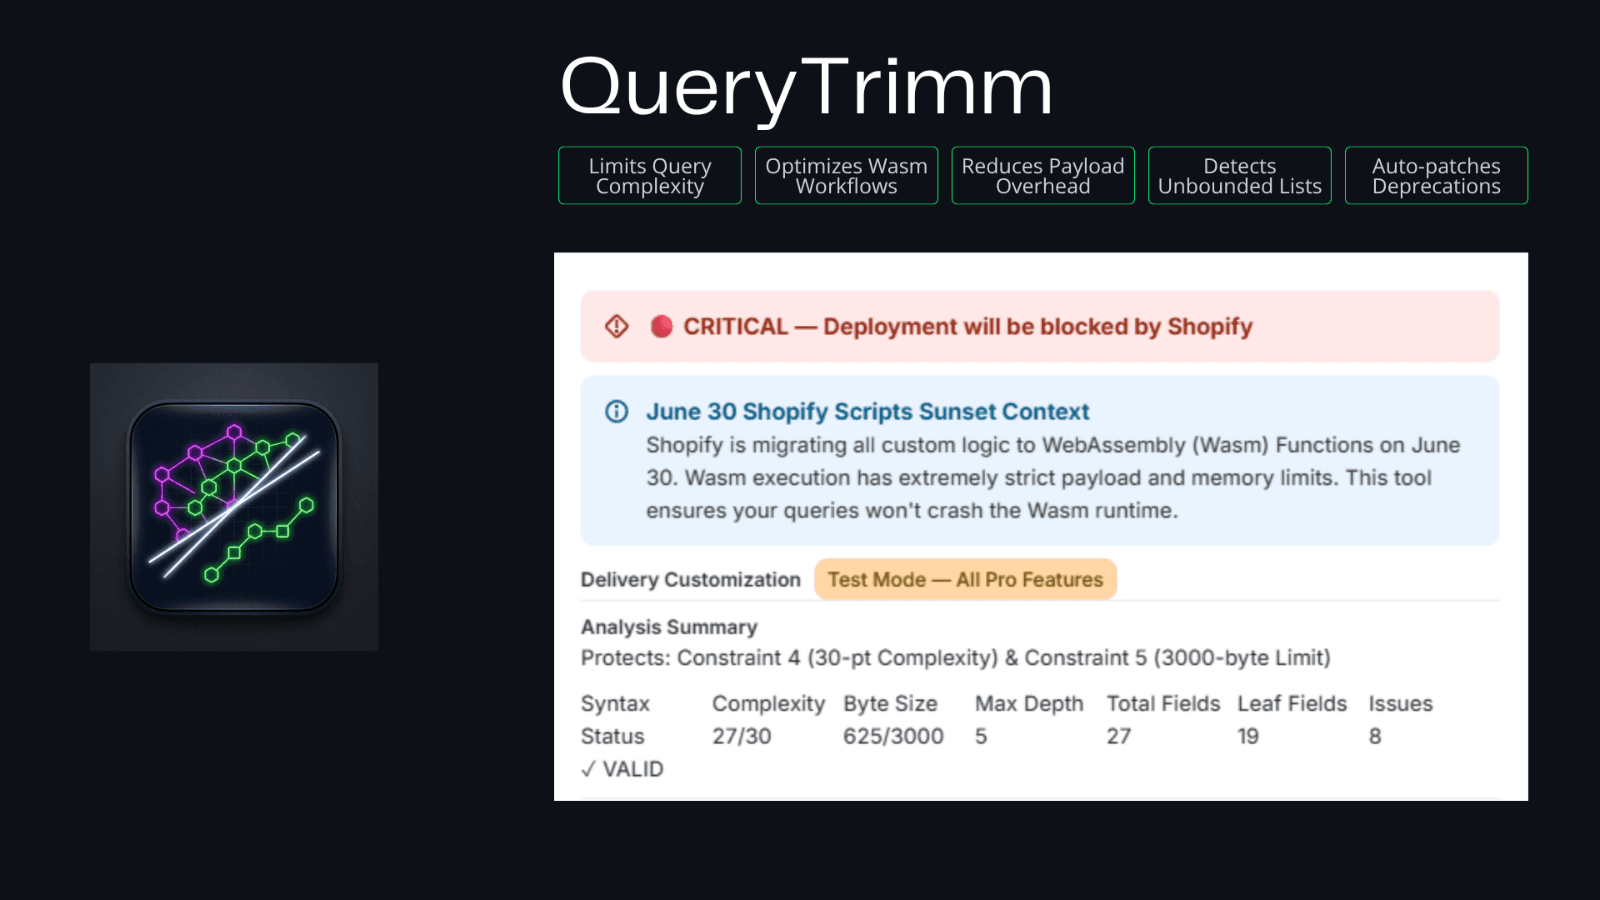This screenshot has height=900, width=1600.
Task: Click the QueryTrimm app logo icon
Action: (x=234, y=507)
